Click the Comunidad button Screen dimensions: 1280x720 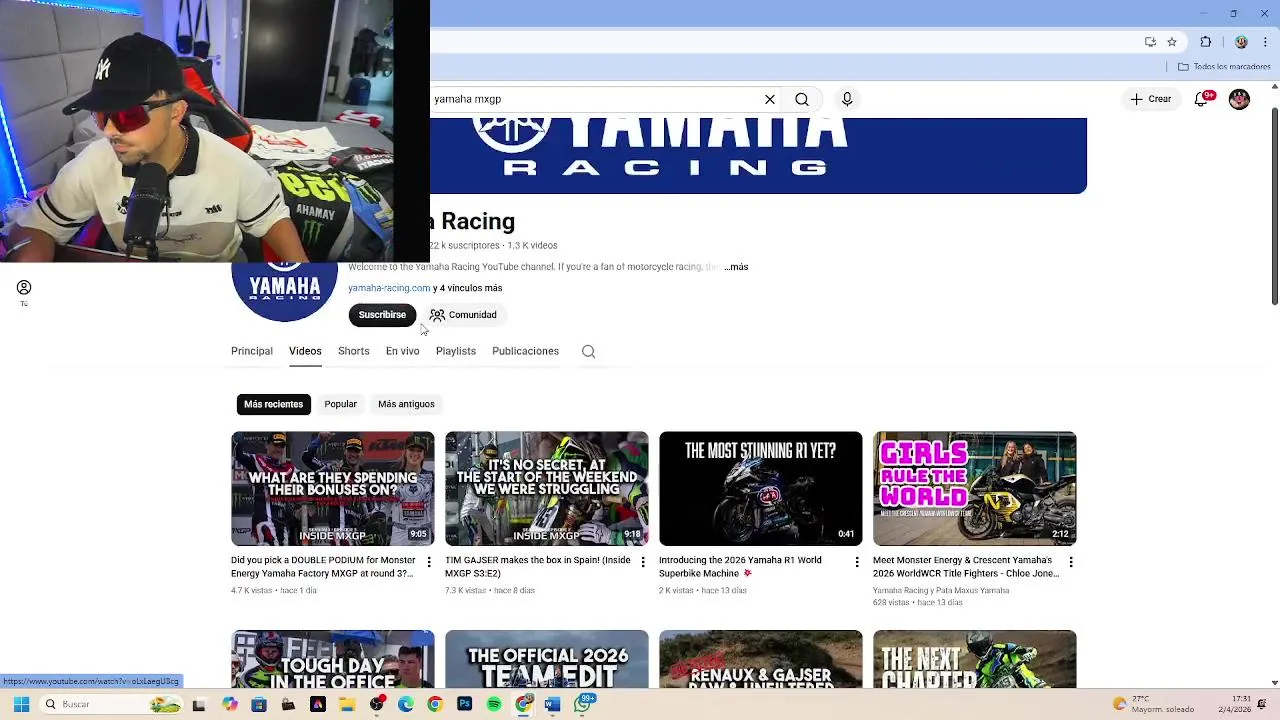(x=464, y=315)
